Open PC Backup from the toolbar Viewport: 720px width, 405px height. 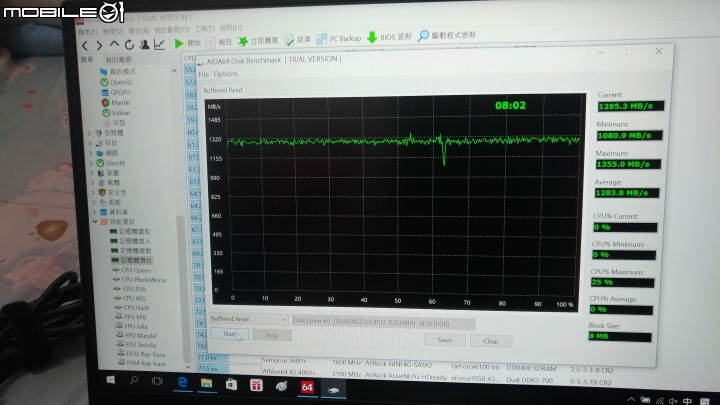click(x=339, y=39)
